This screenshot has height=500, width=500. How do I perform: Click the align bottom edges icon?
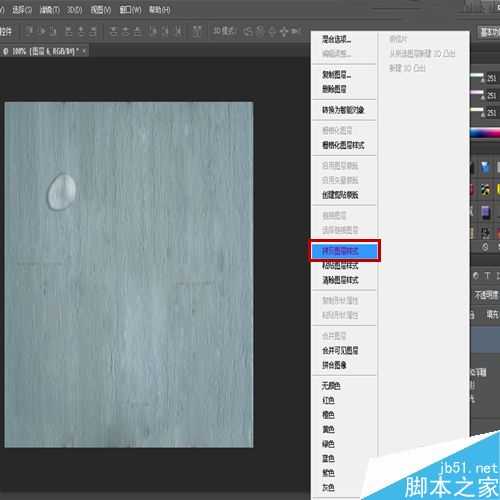click(x=53, y=32)
